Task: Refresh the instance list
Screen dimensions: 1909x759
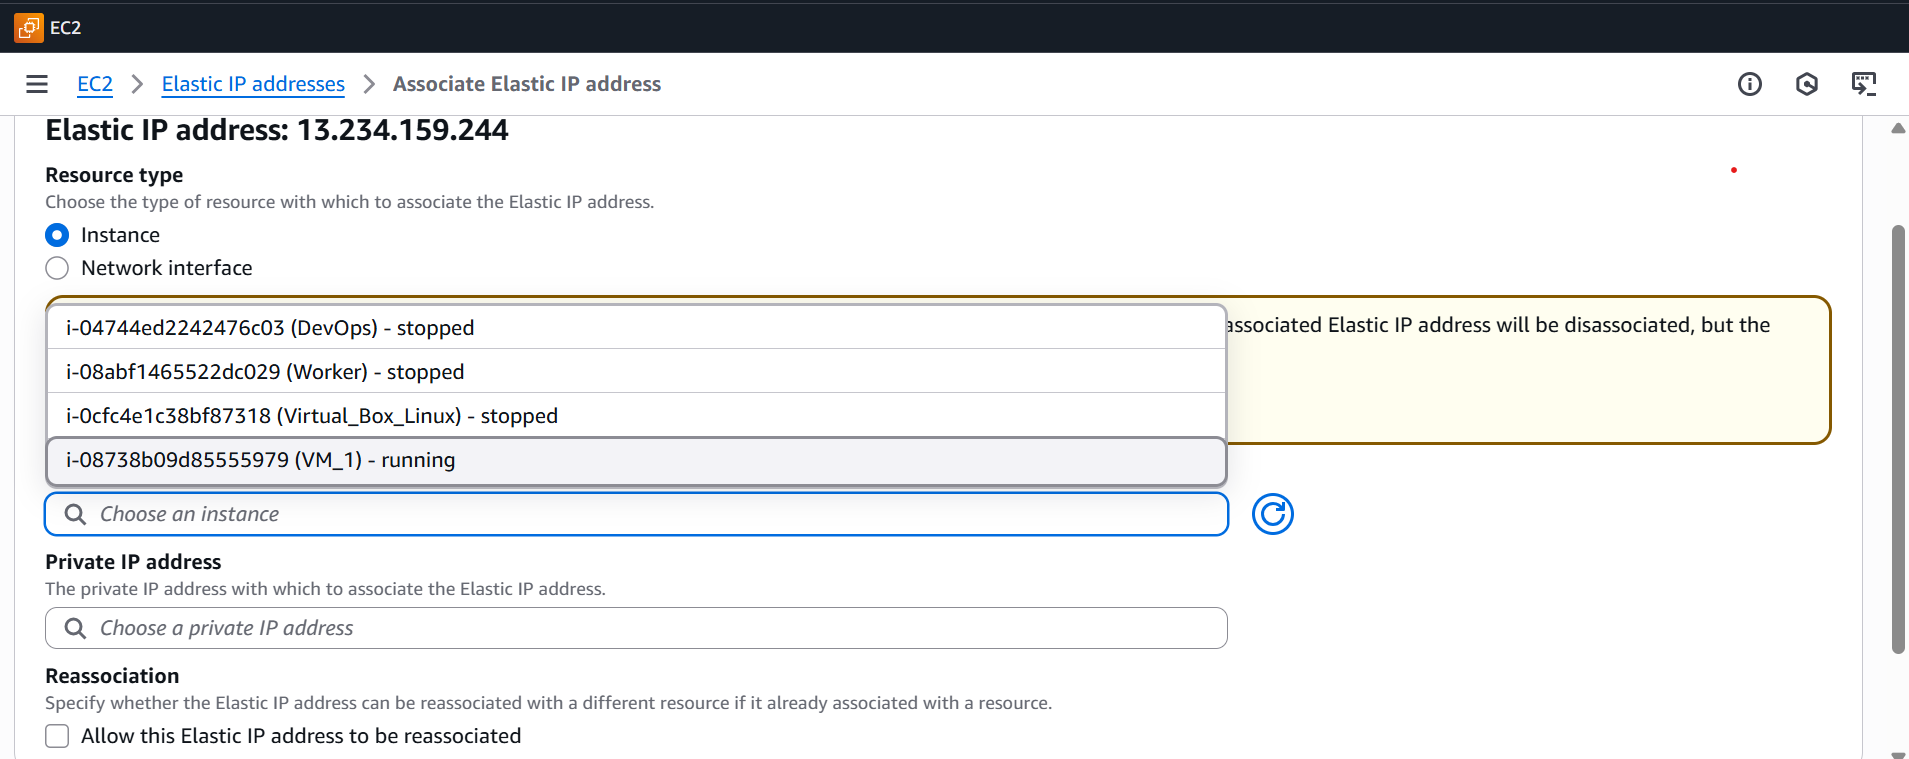Action: click(x=1273, y=514)
